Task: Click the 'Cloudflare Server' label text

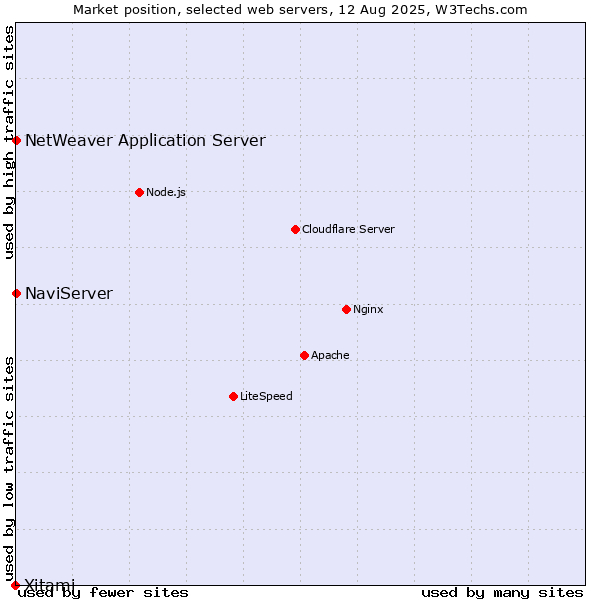Action: coord(348,229)
